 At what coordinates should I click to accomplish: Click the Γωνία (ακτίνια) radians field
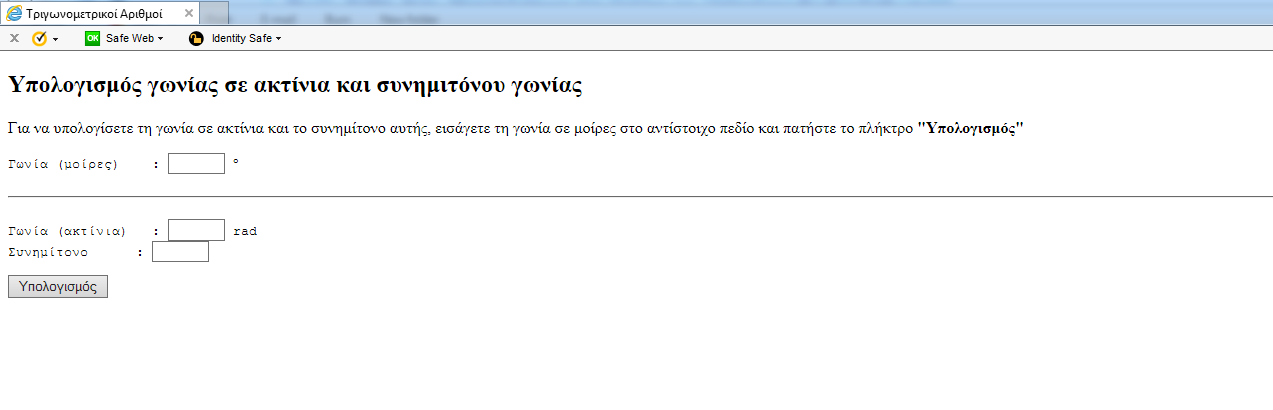196,230
